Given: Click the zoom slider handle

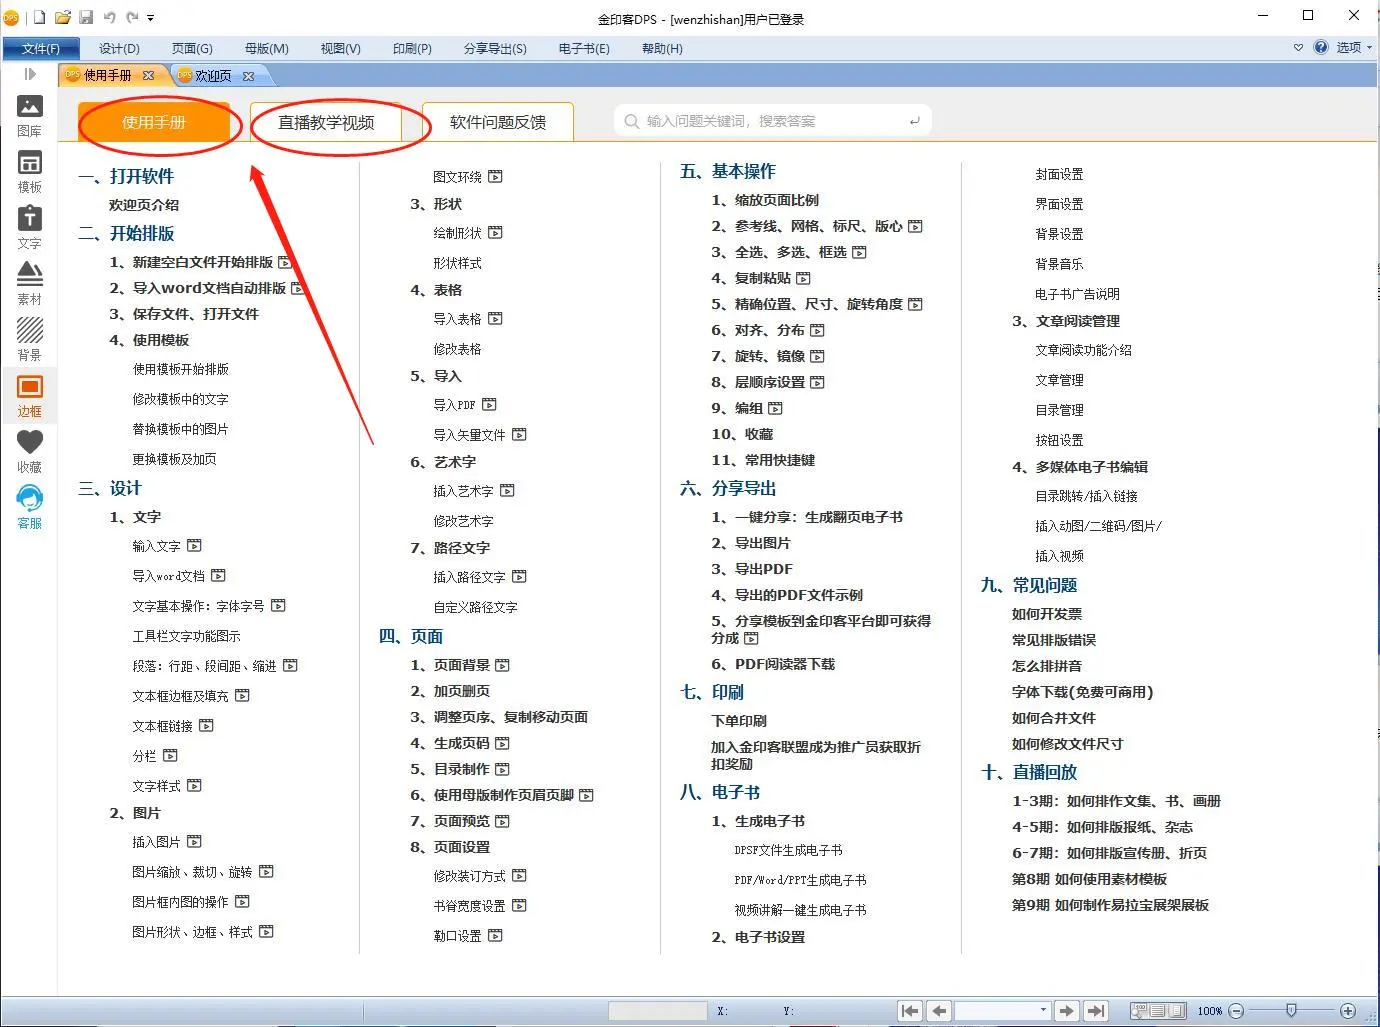Looking at the screenshot, I should click(x=1291, y=1010).
